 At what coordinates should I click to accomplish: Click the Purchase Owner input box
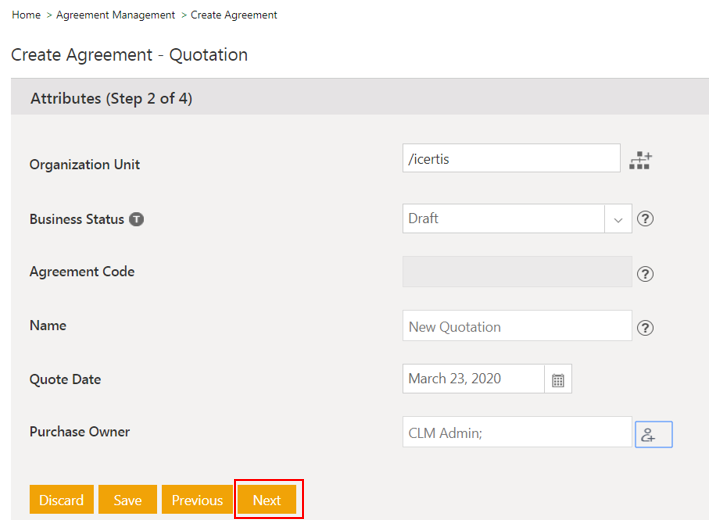(516, 433)
